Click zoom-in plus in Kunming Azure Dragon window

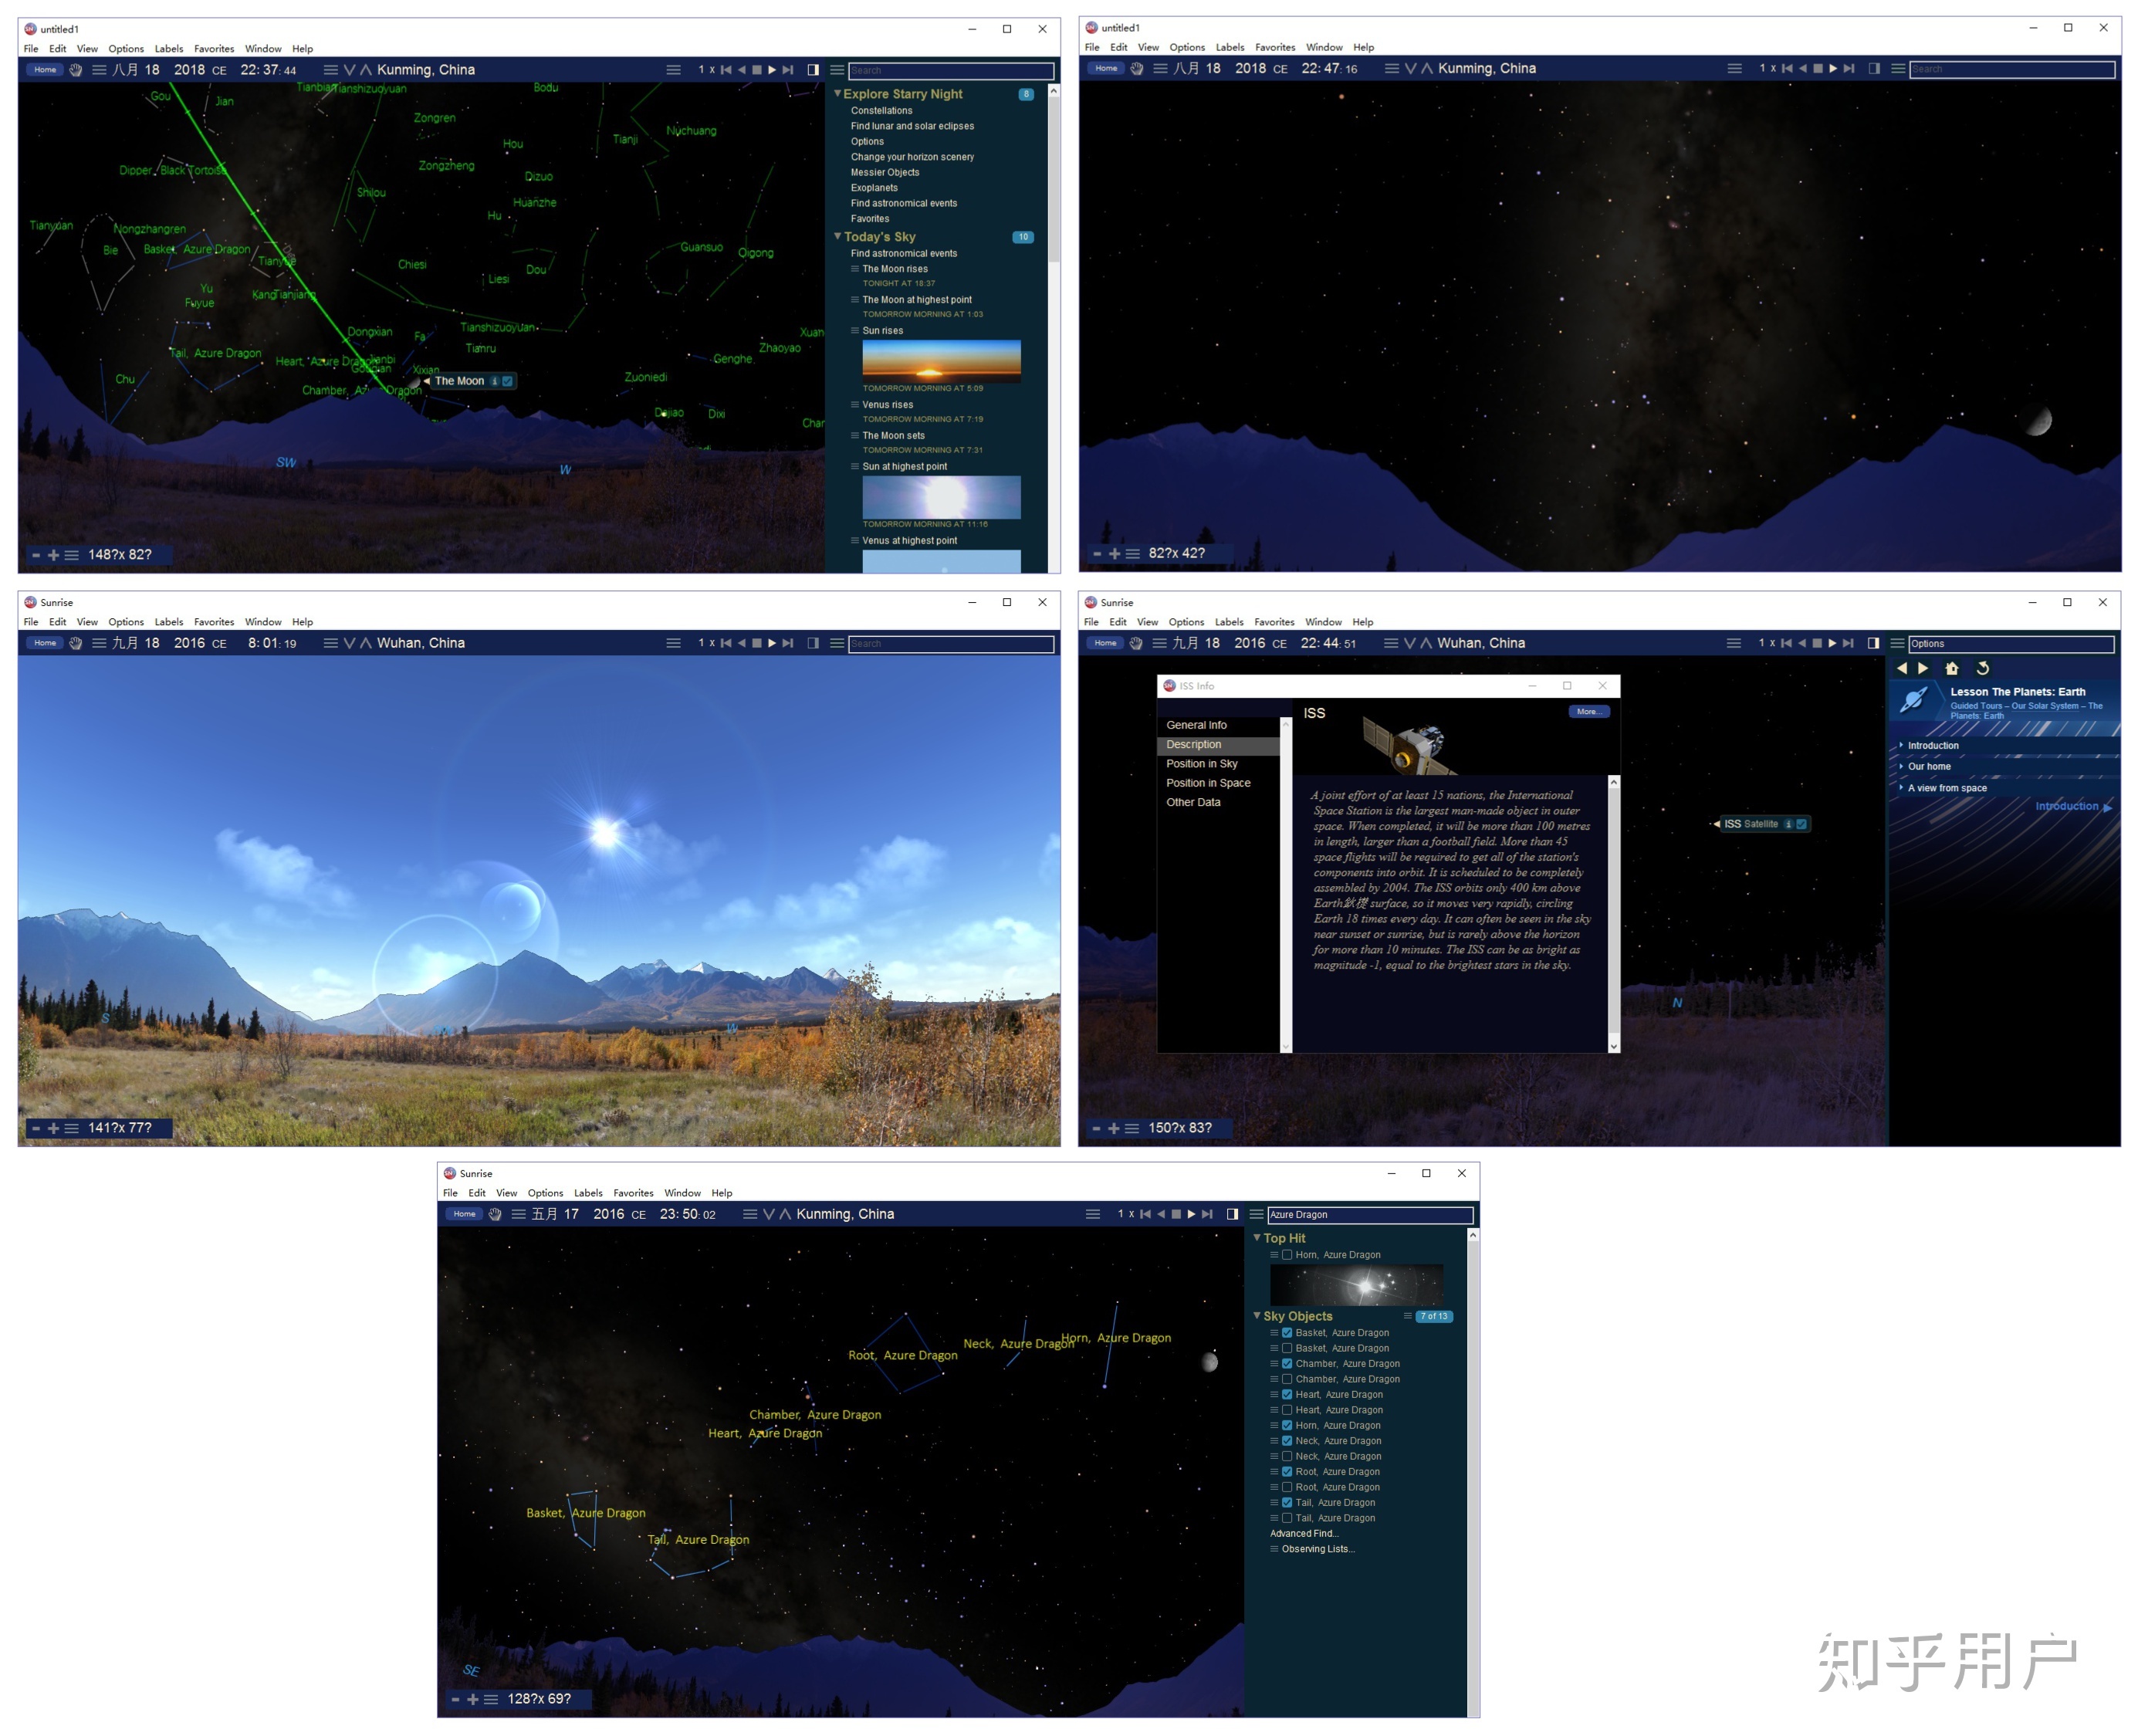point(473,1699)
